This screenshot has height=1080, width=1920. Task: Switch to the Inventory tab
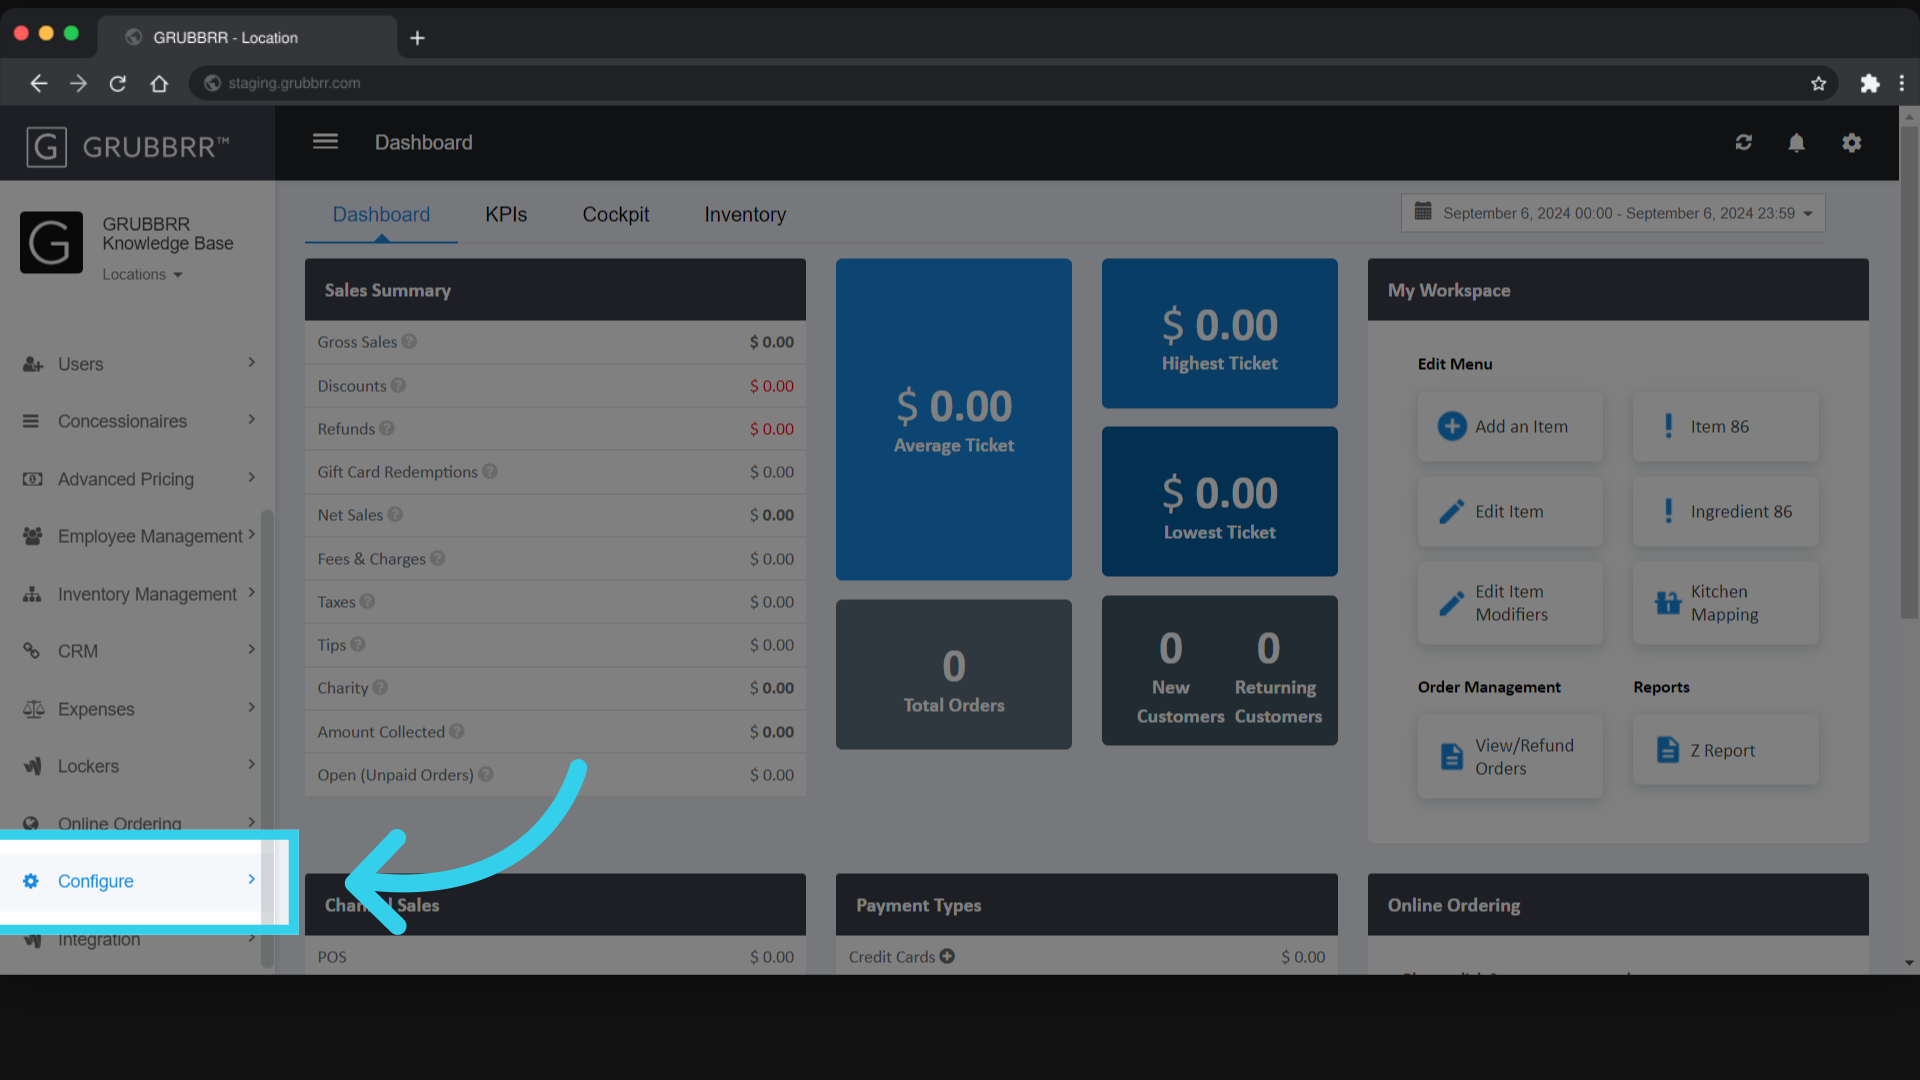click(x=745, y=214)
